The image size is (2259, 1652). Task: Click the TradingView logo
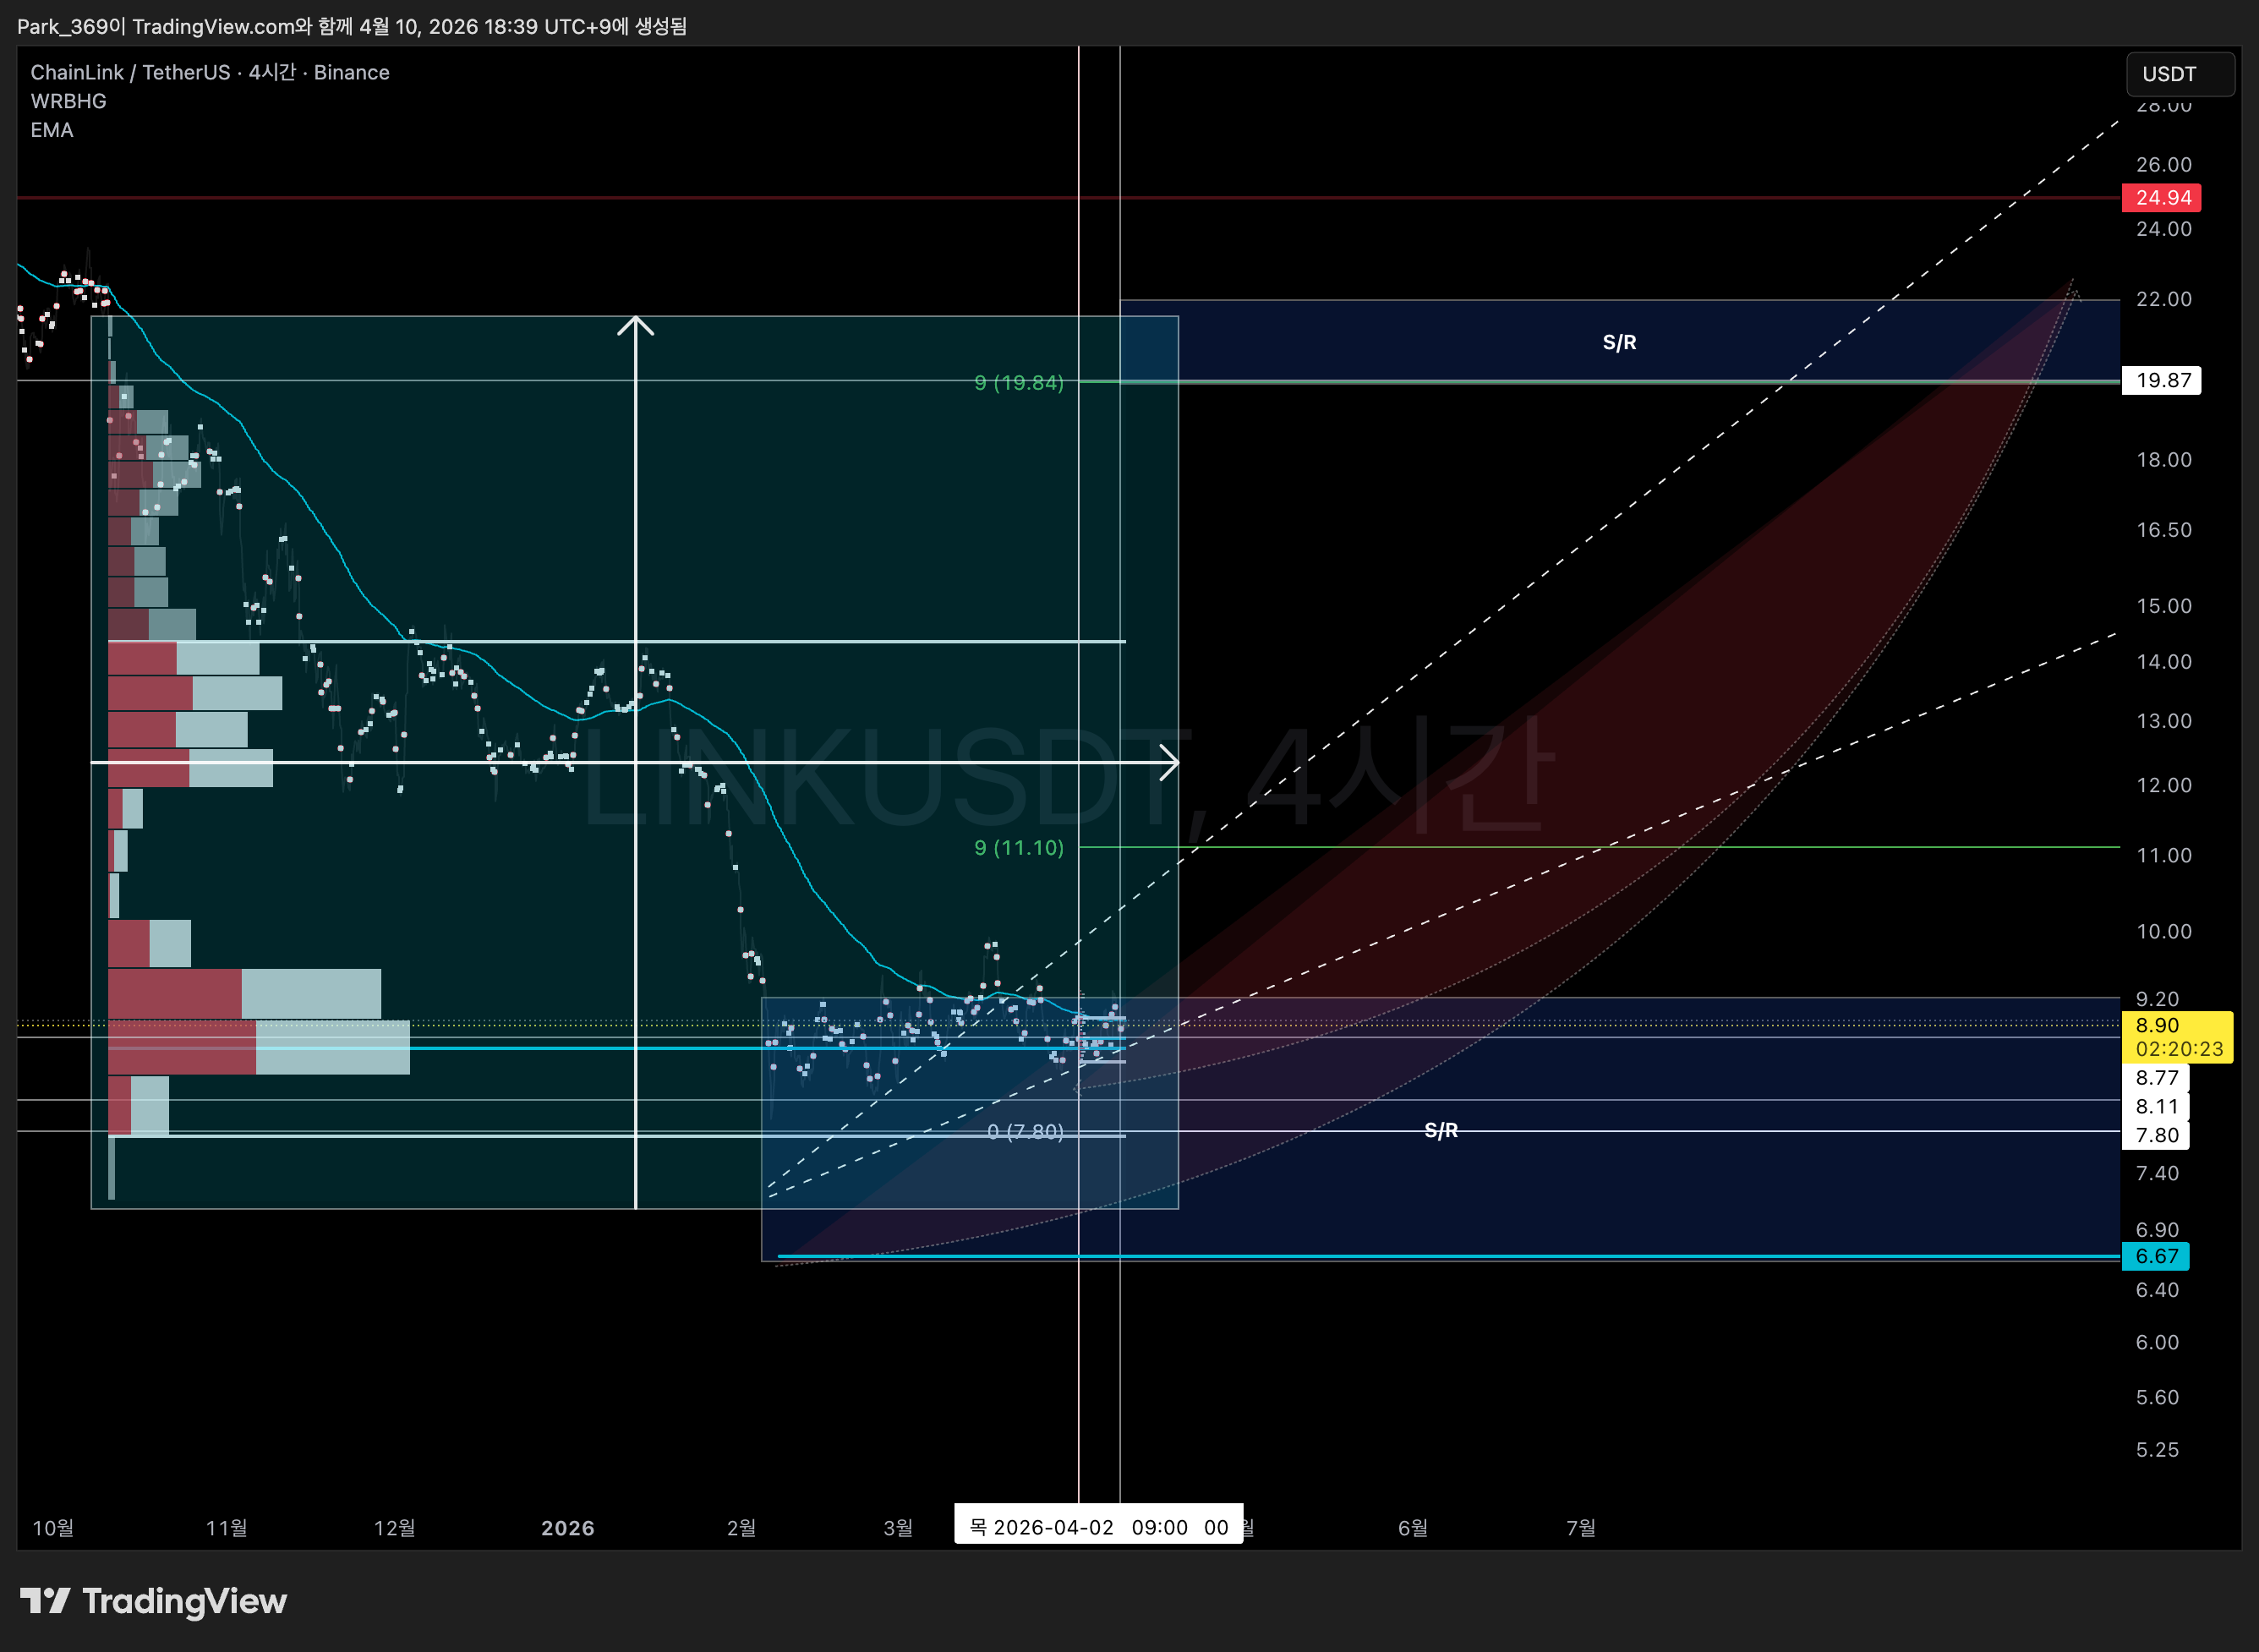(x=153, y=1601)
